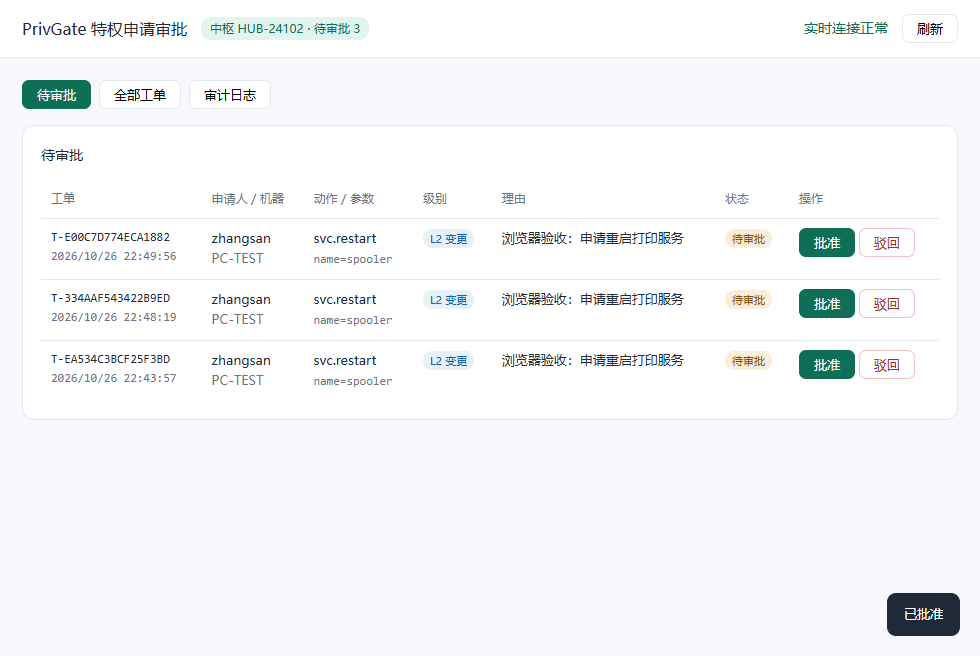Click zhangsan in the 22:49:56 row
The width and height of the screenshot is (980, 656).
click(241, 239)
